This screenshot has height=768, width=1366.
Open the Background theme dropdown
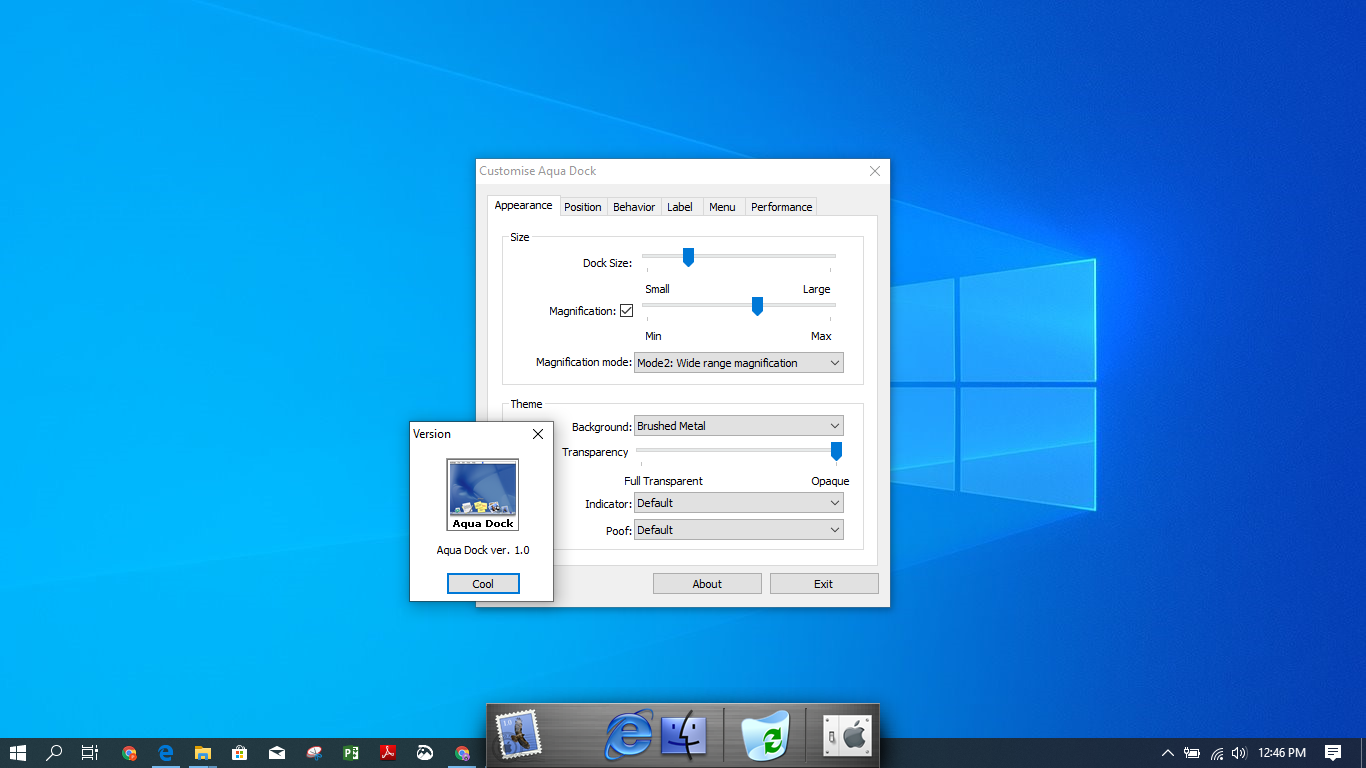coord(738,426)
